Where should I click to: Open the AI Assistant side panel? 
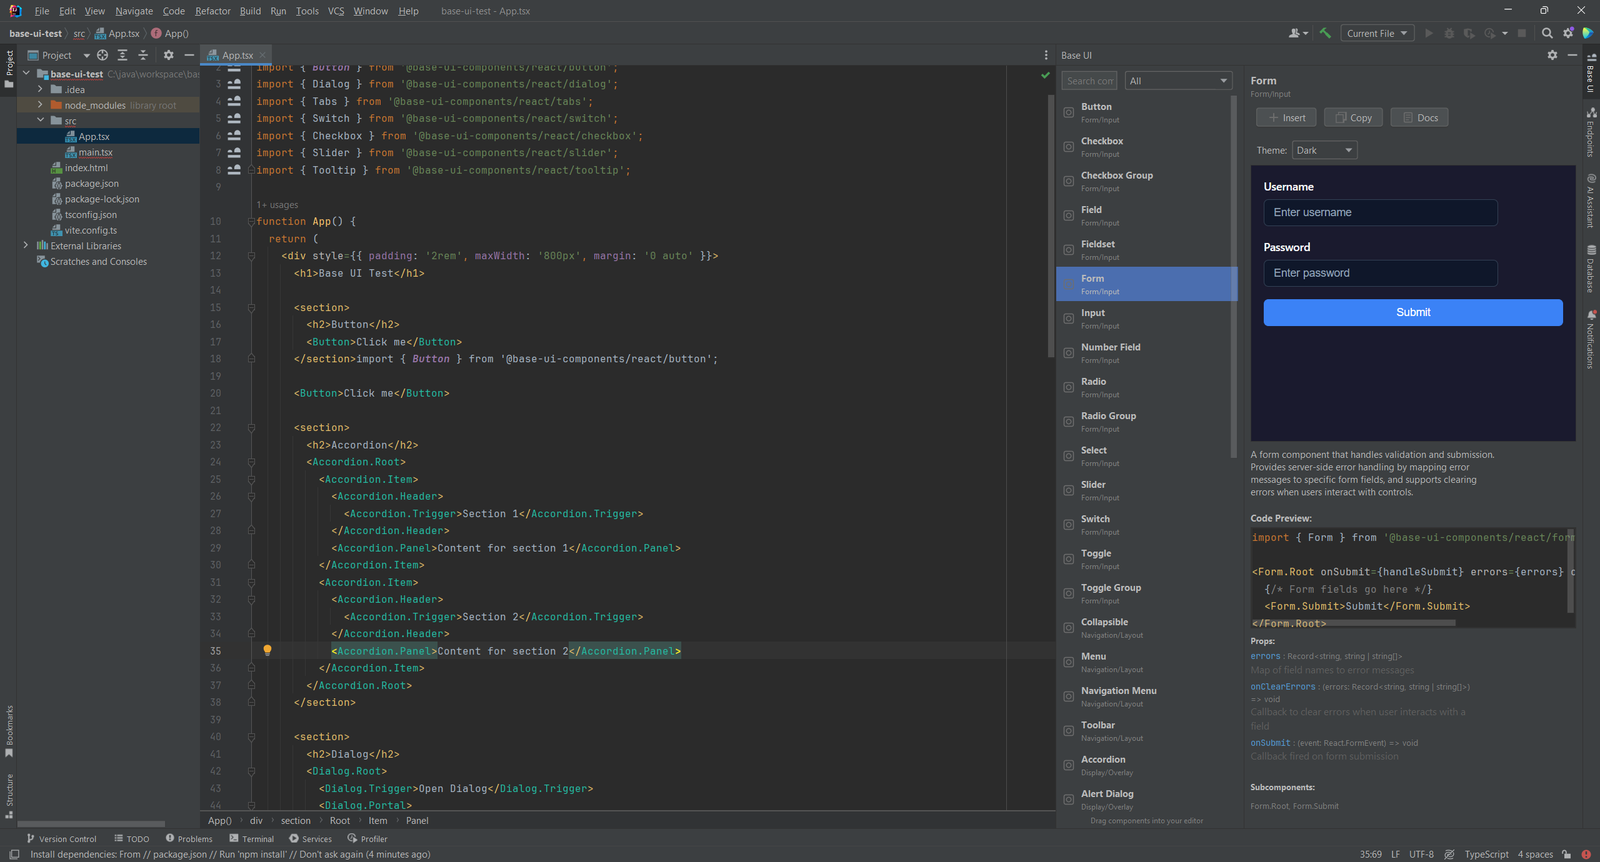pyautogui.click(x=1590, y=200)
